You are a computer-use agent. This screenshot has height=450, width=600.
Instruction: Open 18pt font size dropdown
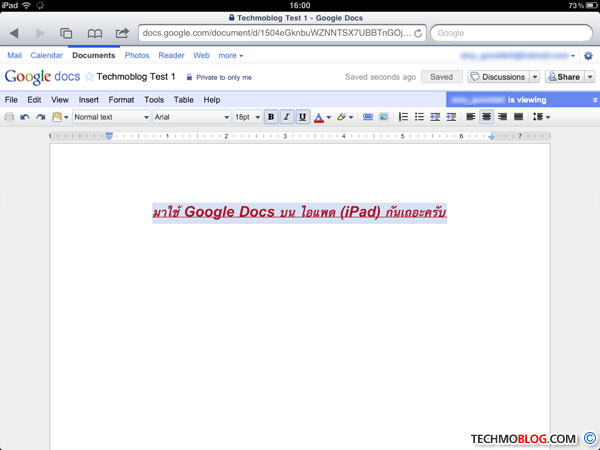[x=247, y=117]
